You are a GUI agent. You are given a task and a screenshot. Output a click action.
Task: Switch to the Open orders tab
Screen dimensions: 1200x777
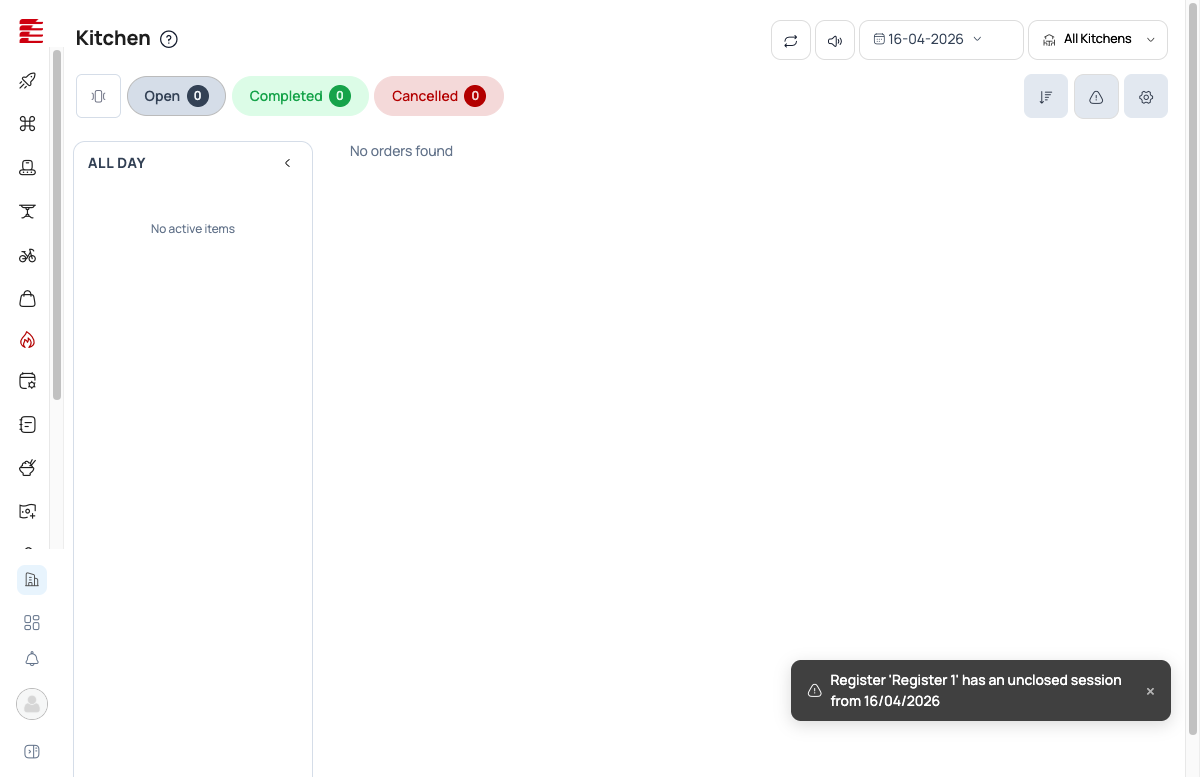176,96
